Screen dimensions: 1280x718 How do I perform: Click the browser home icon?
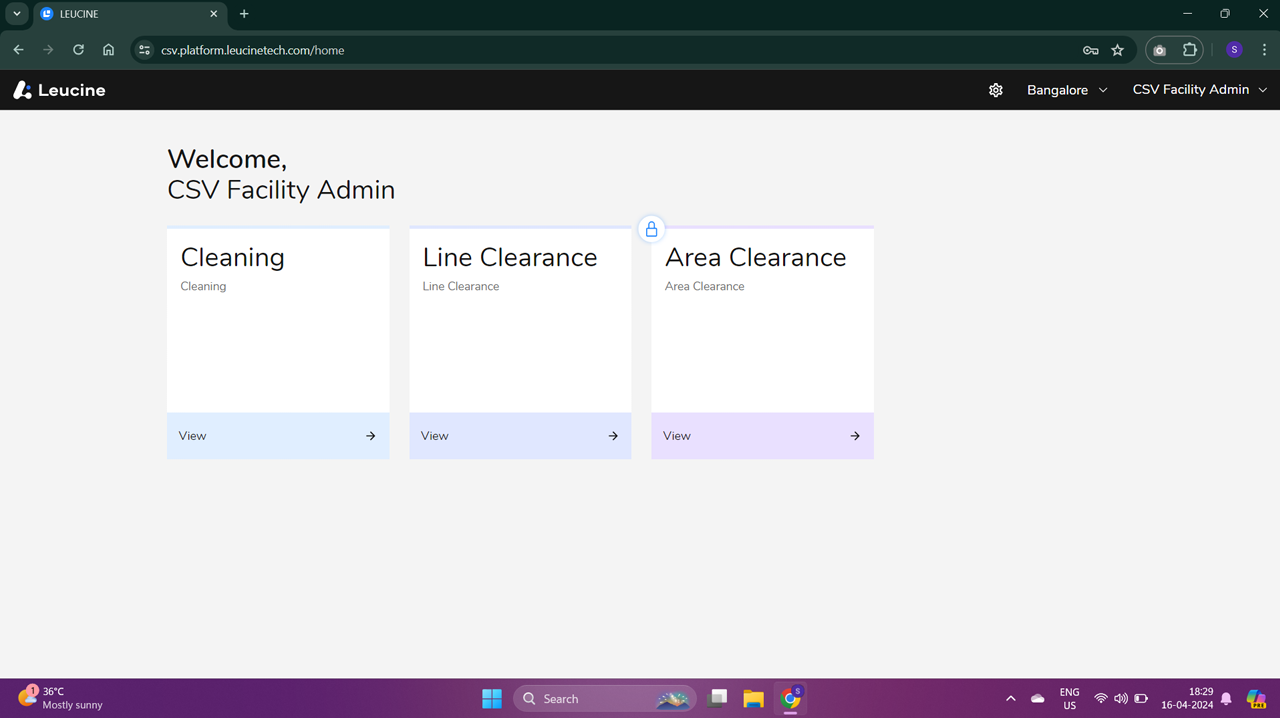point(108,50)
